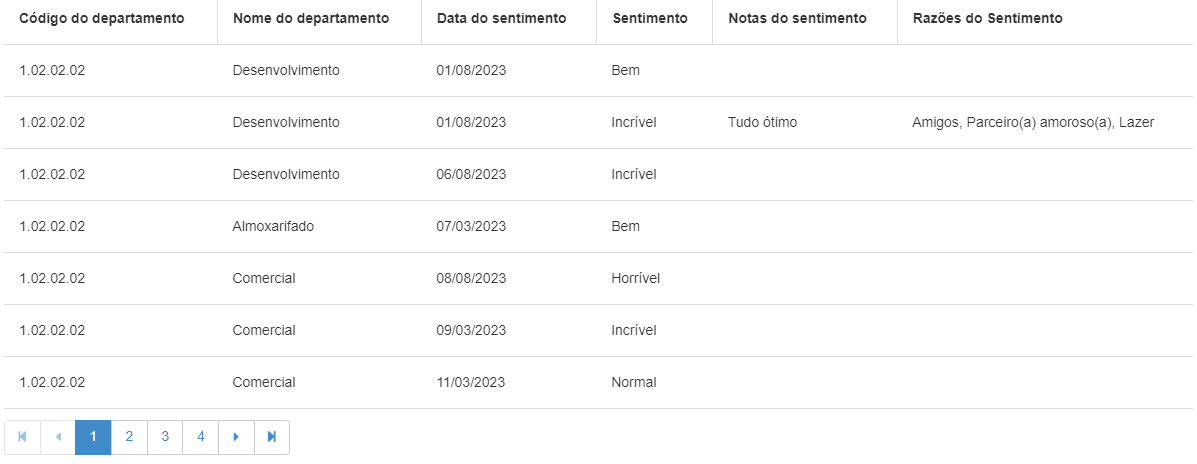1197x464 pixels.
Task: Sort by the Sentimento column header
Action: tap(649, 19)
